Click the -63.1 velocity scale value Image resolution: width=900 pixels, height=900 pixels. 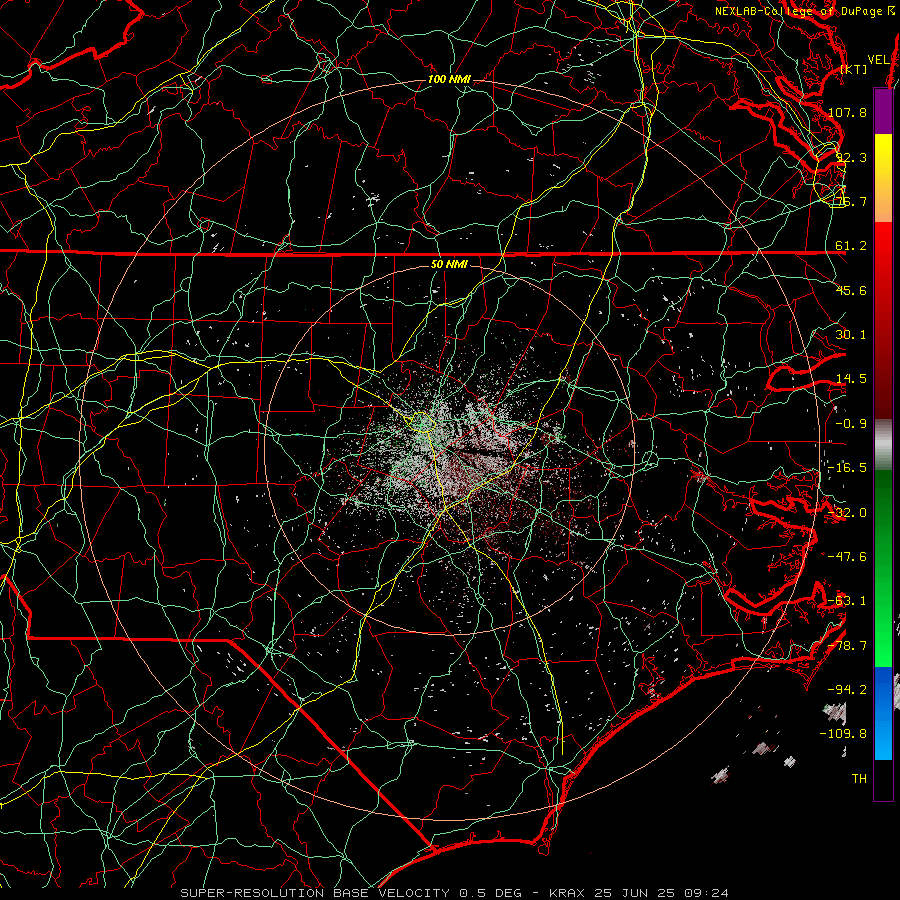tap(847, 601)
